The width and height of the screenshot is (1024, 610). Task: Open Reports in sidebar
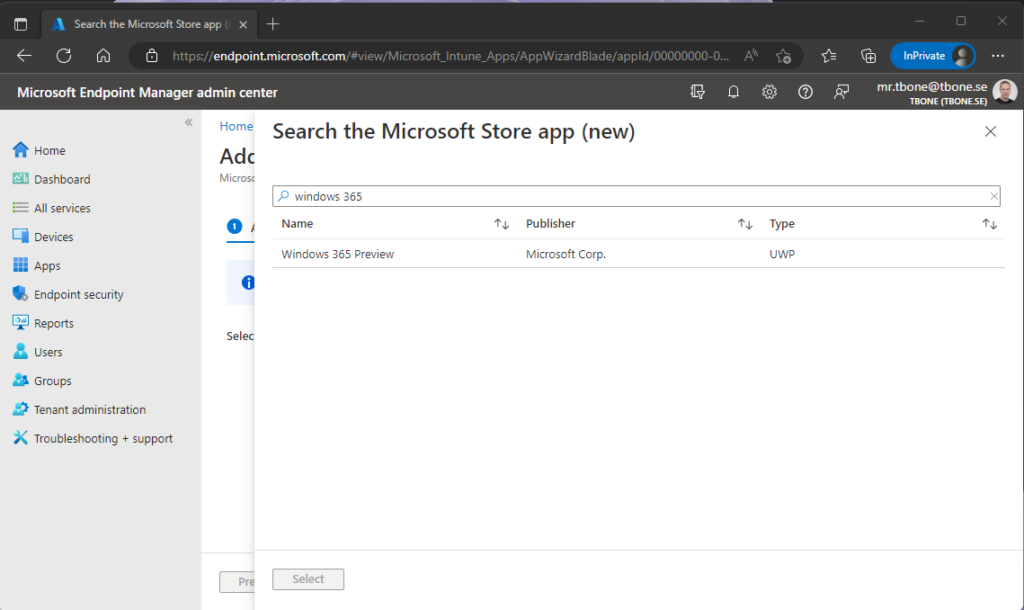click(43, 323)
